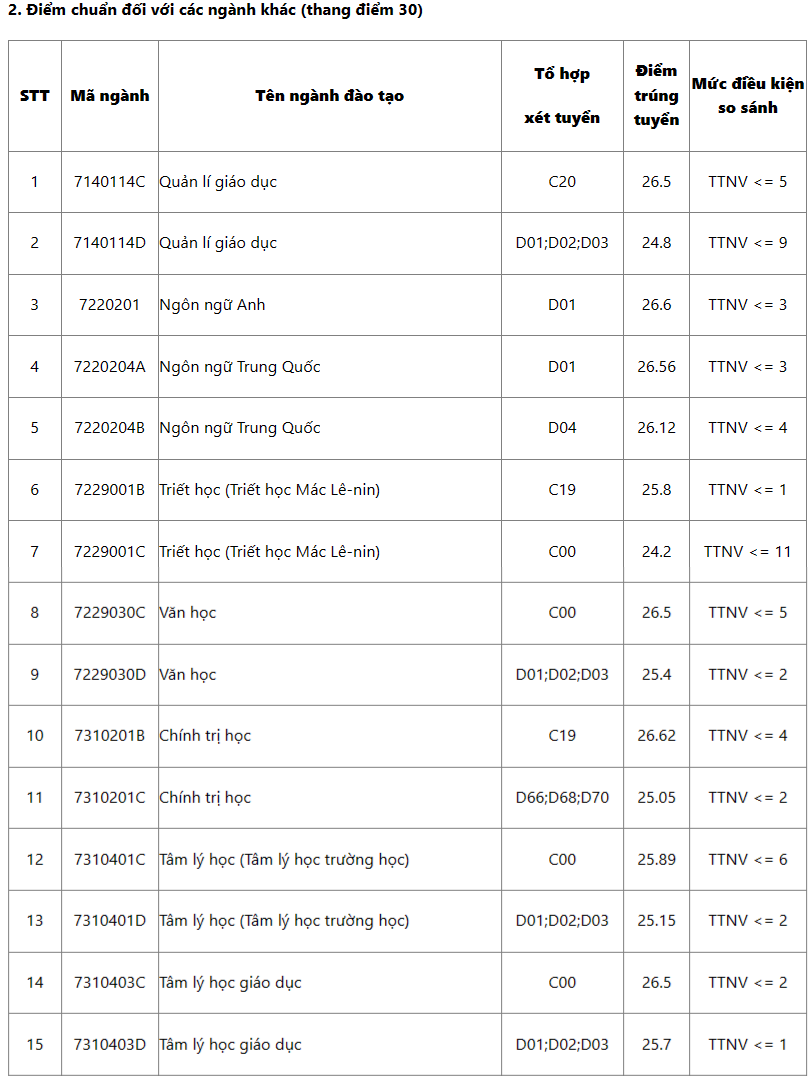809x1076 pixels.
Task: Click the Mức điều kiện so sánh header
Action: point(748,96)
